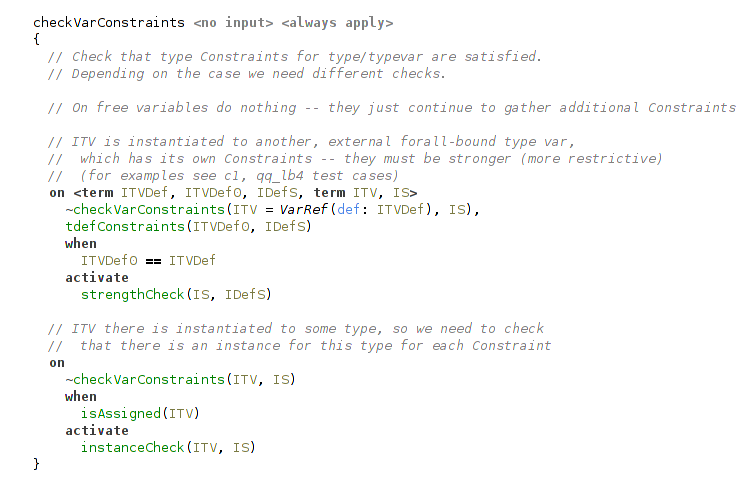
Task: Click the == operator between ITVDef0 and ITVDef
Action: [x=153, y=261]
